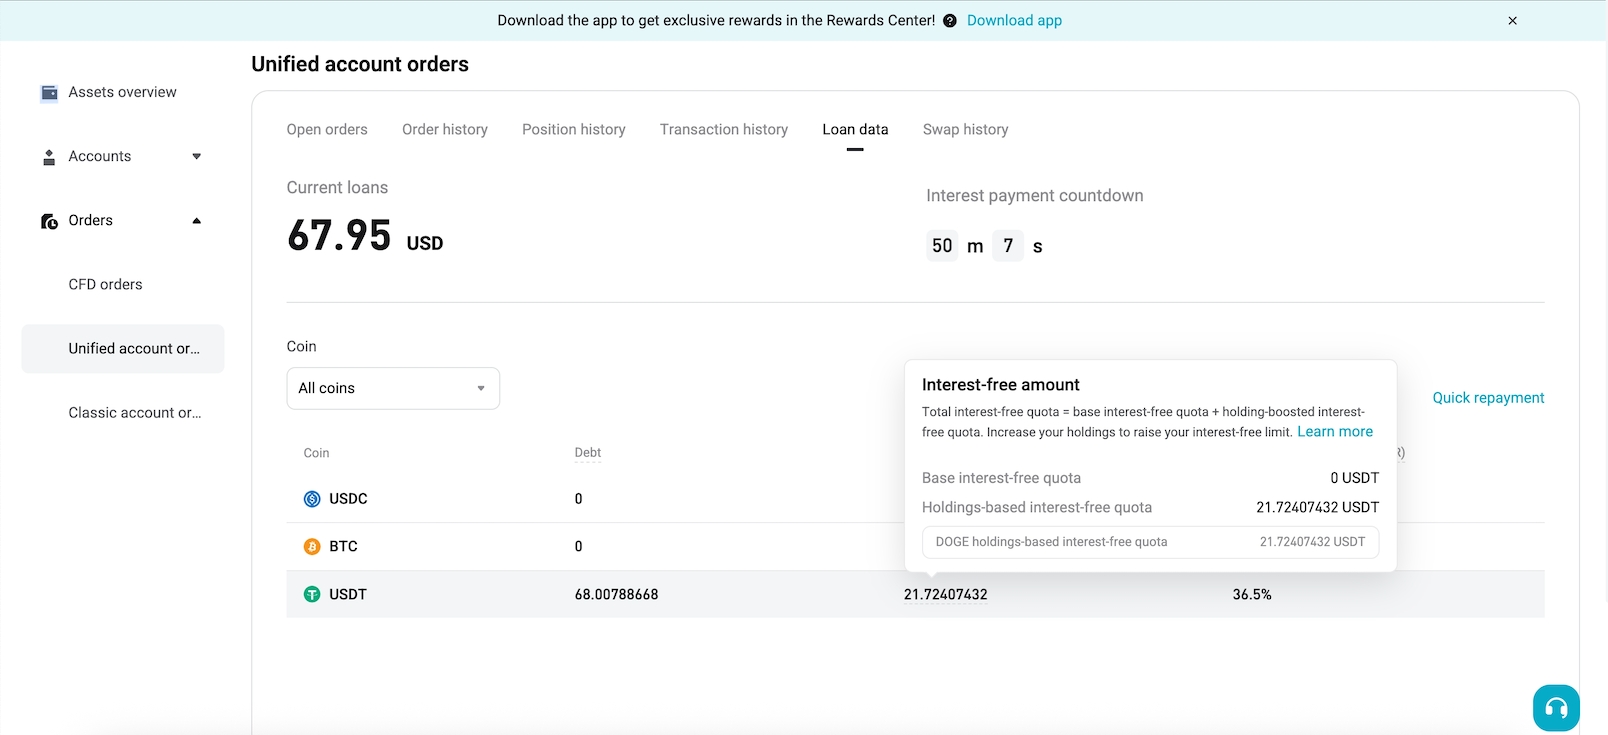Click the USDT debt value 68.00788668
The height and width of the screenshot is (735, 1608).
[616, 595]
